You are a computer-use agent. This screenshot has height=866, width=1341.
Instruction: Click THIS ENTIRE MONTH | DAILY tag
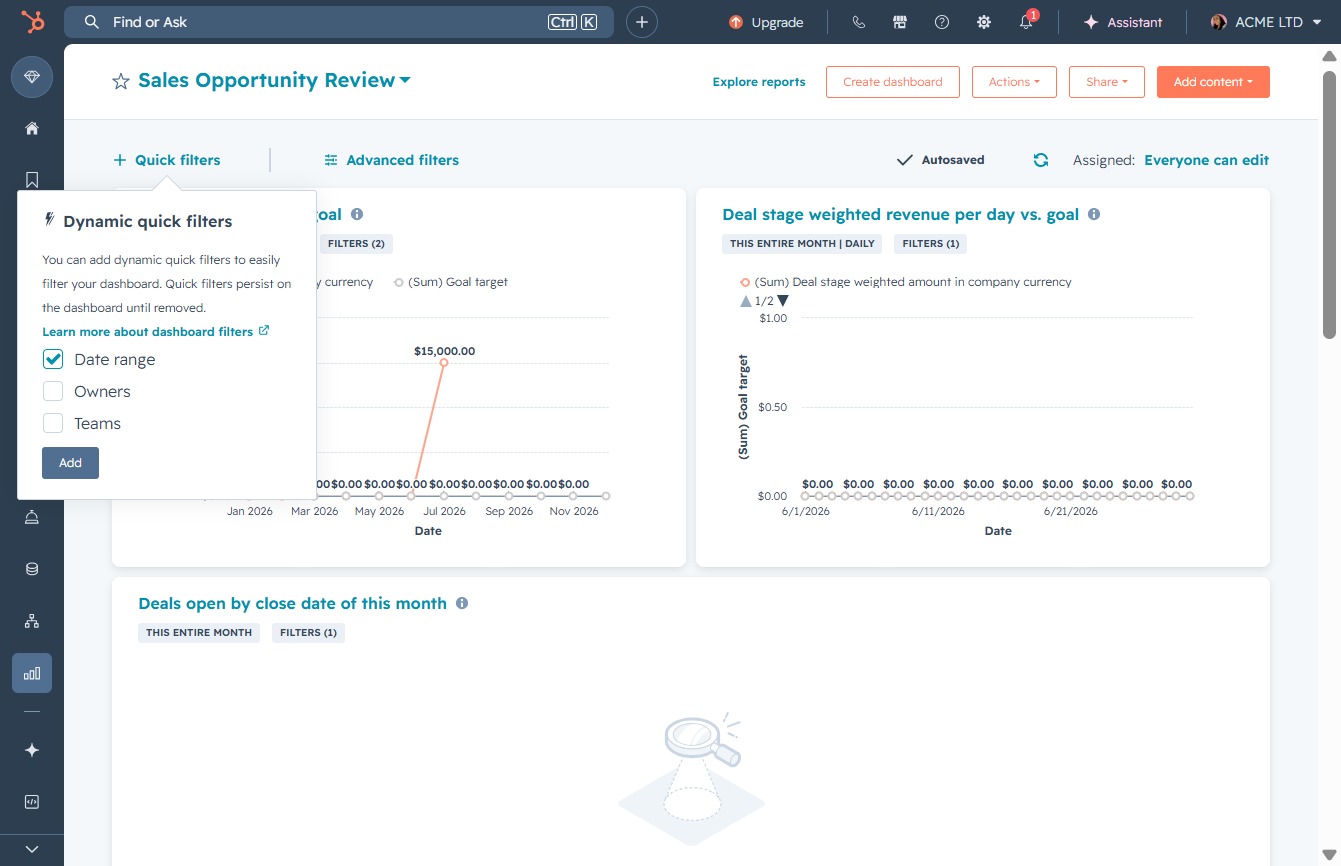[802, 243]
